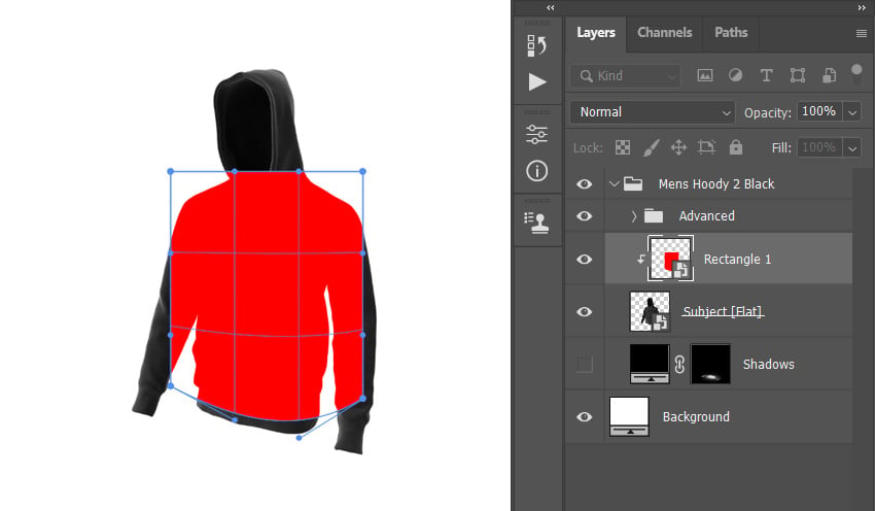Image resolution: width=875 pixels, height=511 pixels.
Task: Open the Actions panel play icon
Action: (x=537, y=82)
